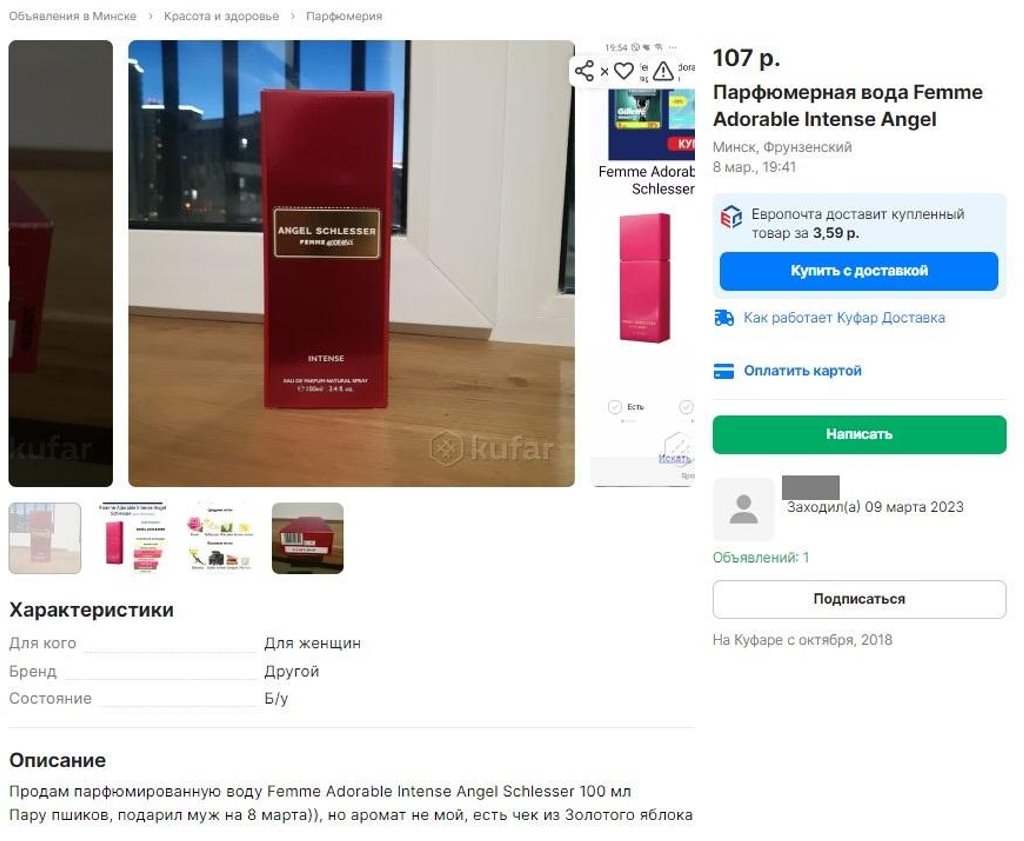This screenshot has width=1024, height=841.
Task: Subscribe to seller with 'Подписаться'
Action: (859, 599)
